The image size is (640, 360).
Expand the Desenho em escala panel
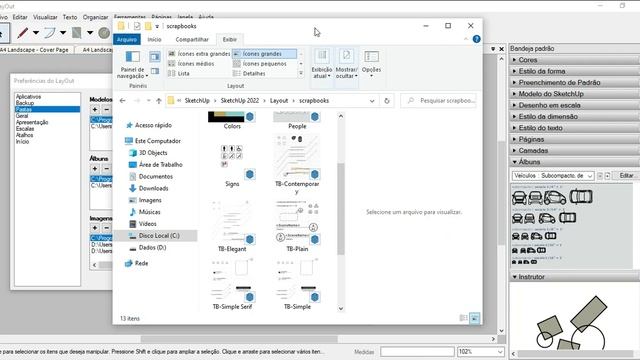574,105
